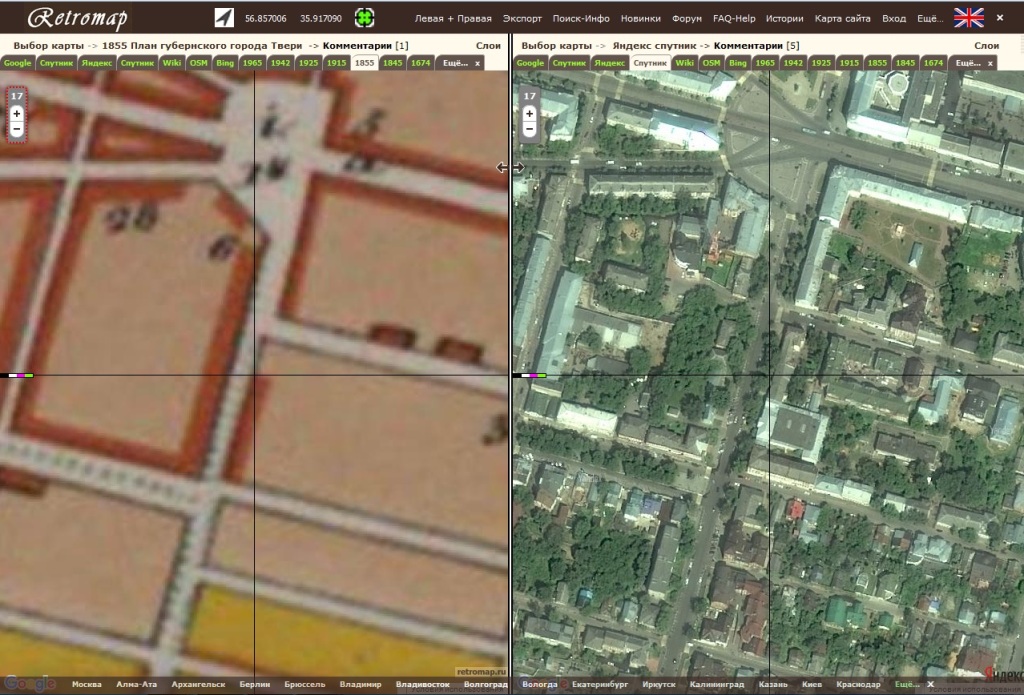Screen dimensions: 1024x695
Task: Open the Левая + Правая menu
Action: coord(453,18)
